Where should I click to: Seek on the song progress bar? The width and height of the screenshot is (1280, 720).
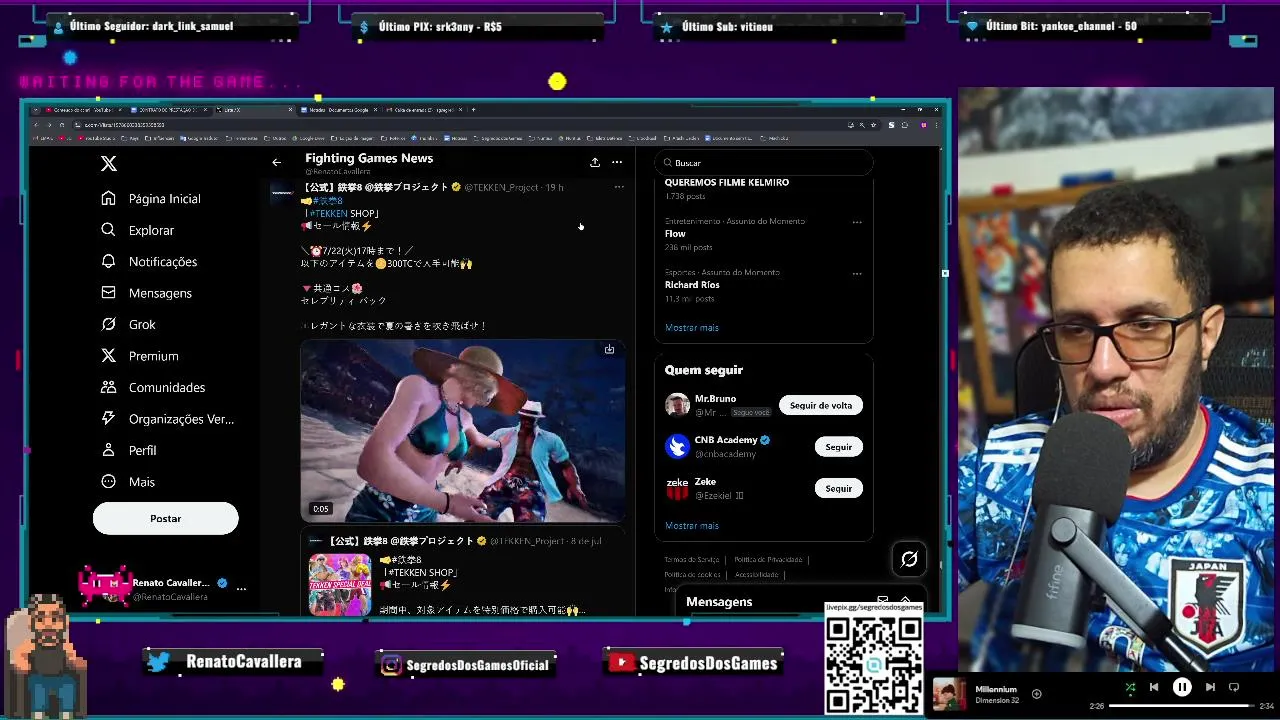pyautogui.click(x=1181, y=706)
